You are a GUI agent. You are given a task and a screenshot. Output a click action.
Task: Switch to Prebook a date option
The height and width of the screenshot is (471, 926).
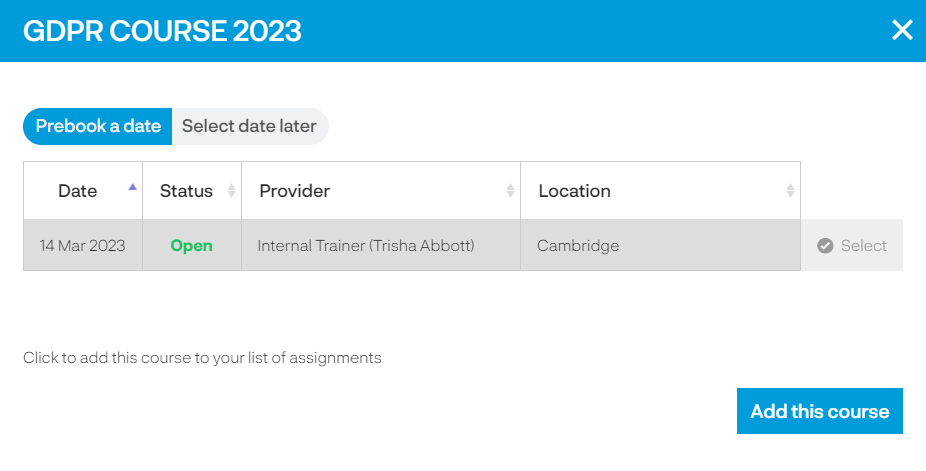(98, 126)
